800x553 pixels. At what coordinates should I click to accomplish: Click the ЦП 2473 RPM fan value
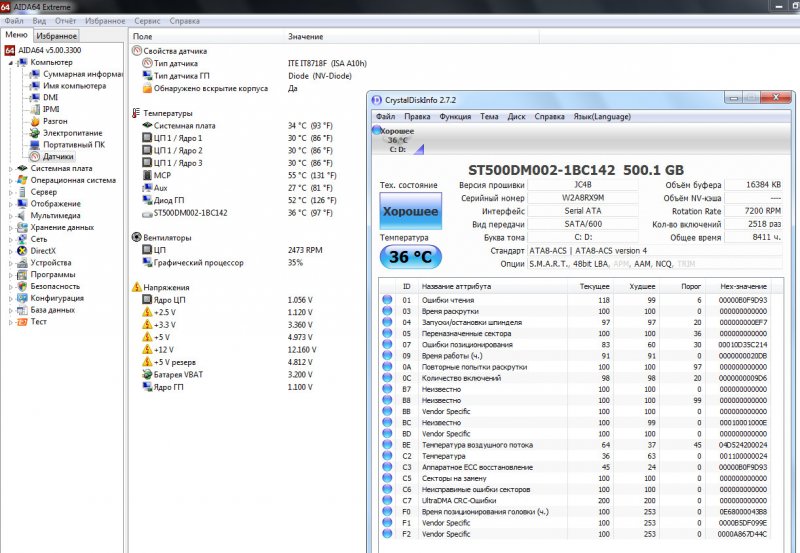[305, 250]
